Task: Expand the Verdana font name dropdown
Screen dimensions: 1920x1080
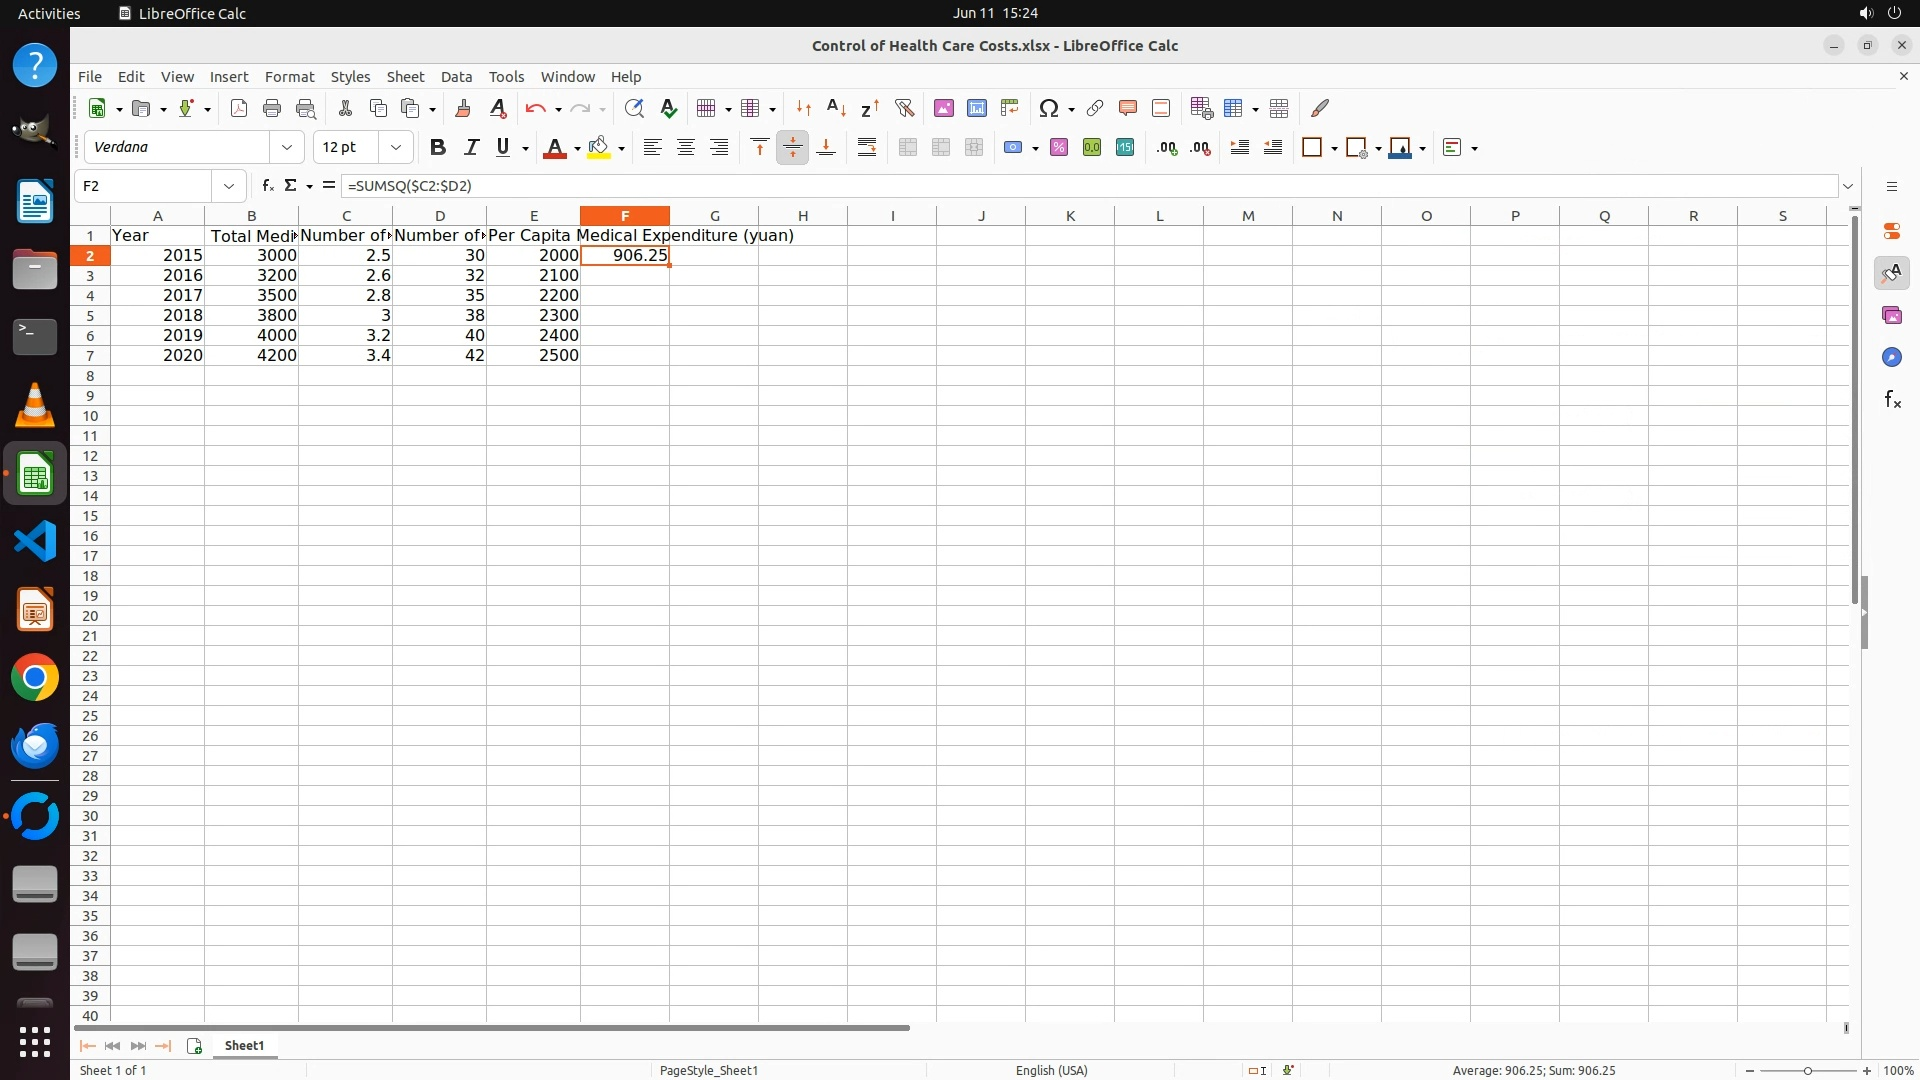Action: point(287,148)
